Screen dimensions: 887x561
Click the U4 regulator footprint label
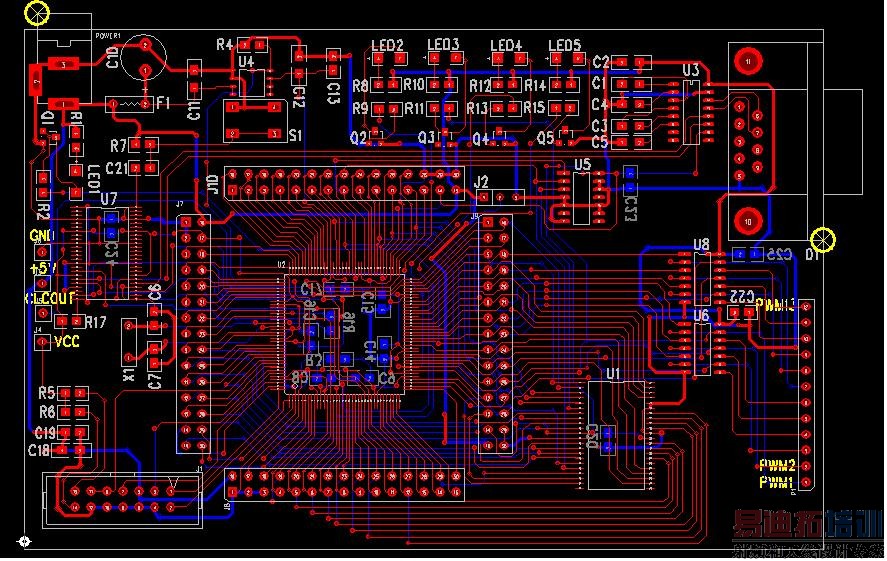click(247, 62)
